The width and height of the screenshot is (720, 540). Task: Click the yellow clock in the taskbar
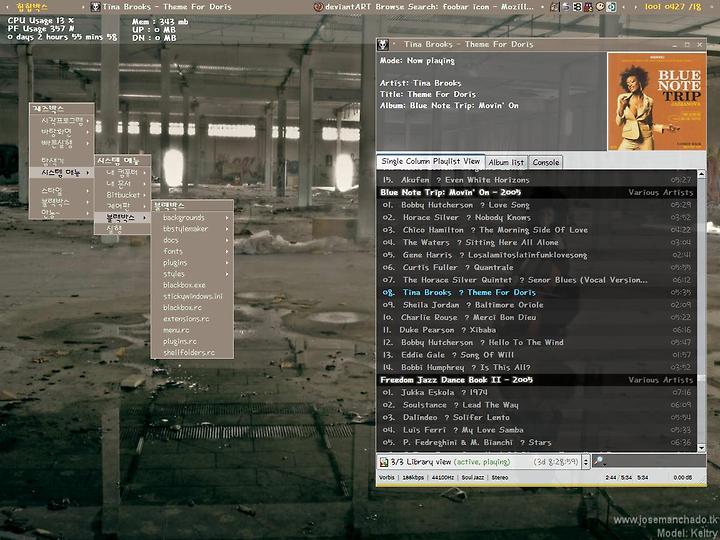coord(673,7)
